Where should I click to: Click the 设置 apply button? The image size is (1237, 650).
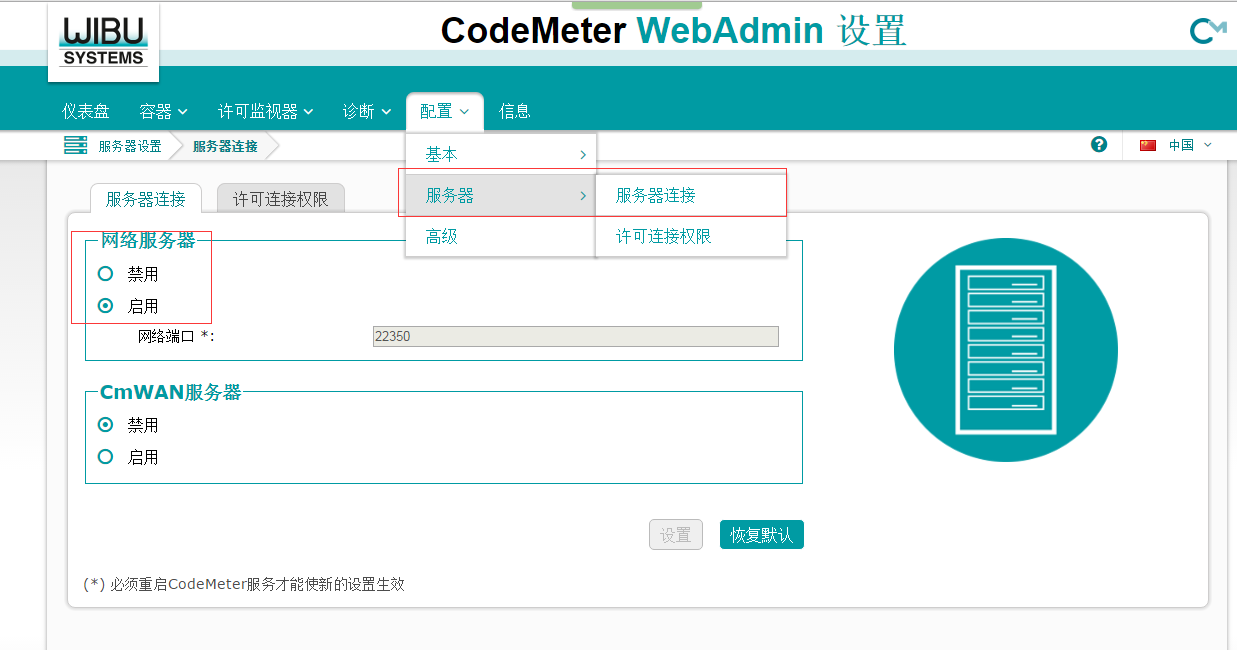tap(676, 535)
